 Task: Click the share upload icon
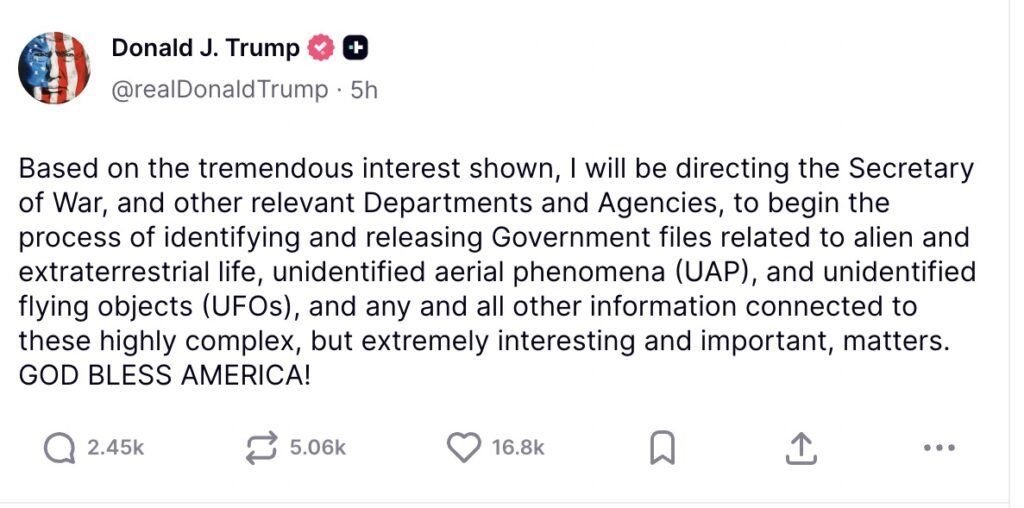click(x=800, y=449)
